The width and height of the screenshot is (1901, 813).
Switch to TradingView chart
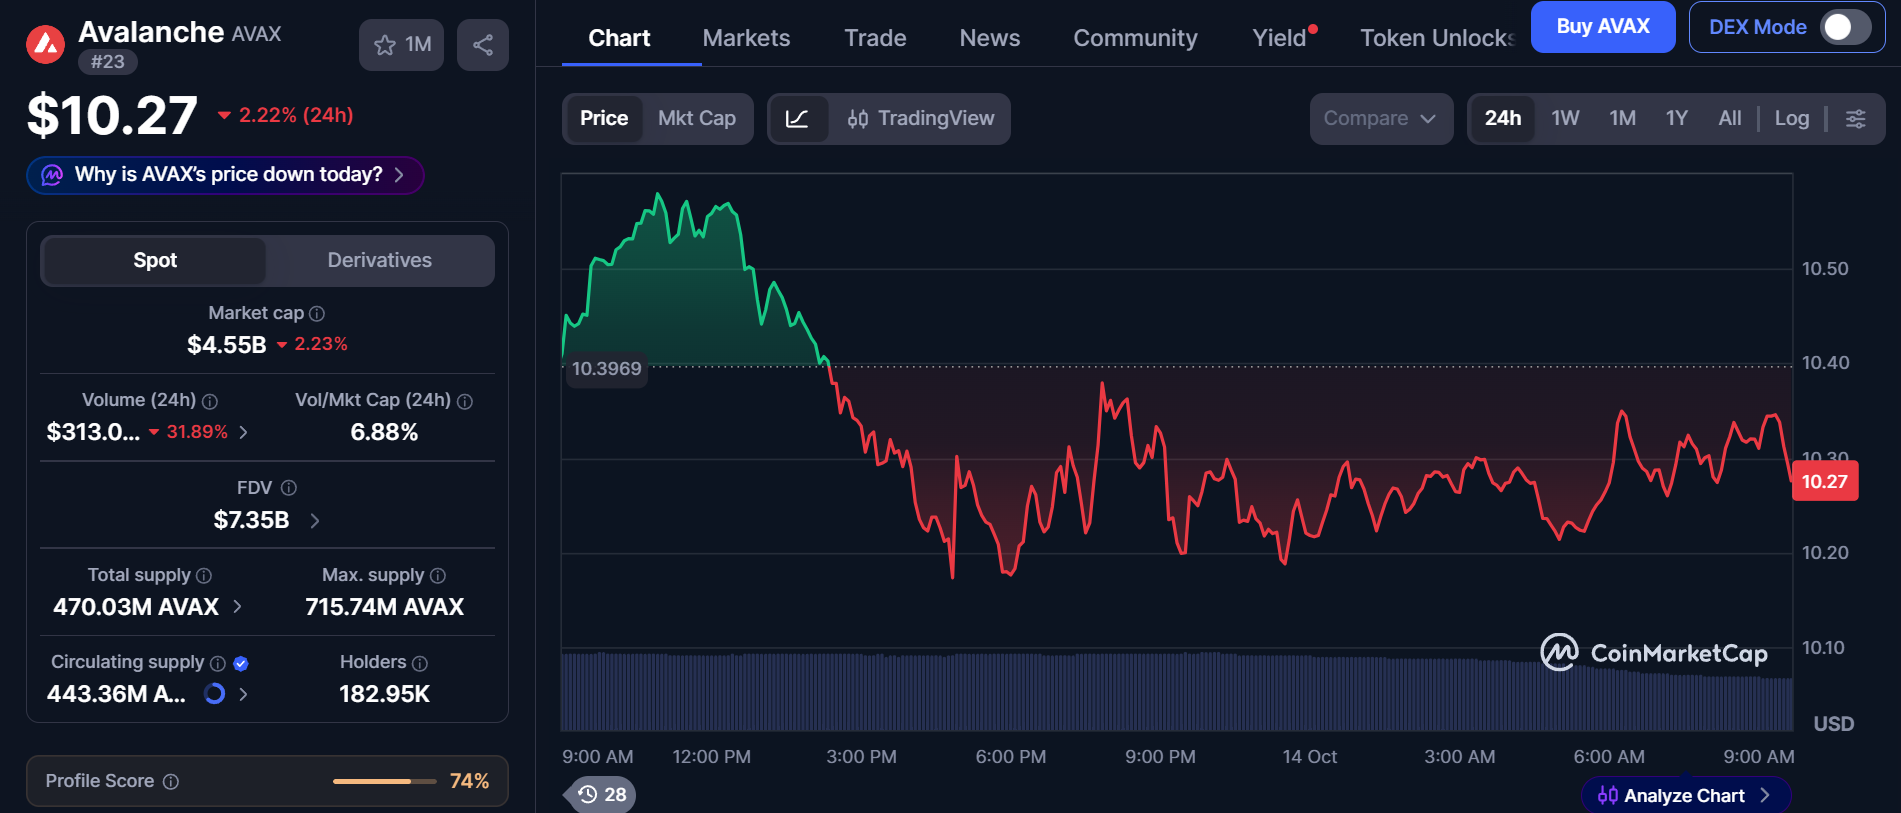[x=920, y=119]
